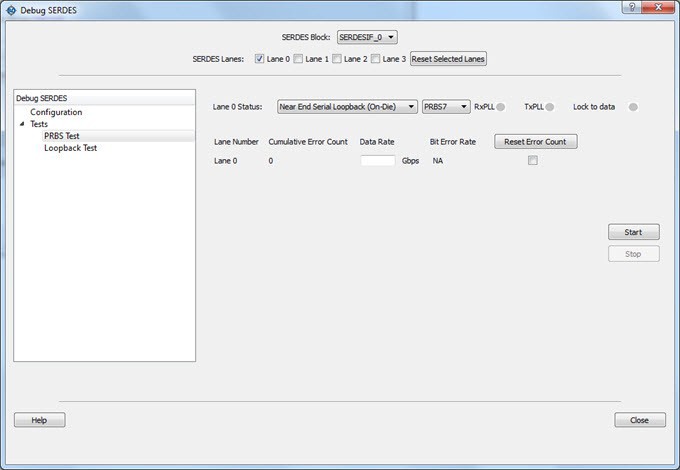The image size is (680, 470).
Task: Uncheck the Lane 0 checkbox
Action: [x=260, y=59]
